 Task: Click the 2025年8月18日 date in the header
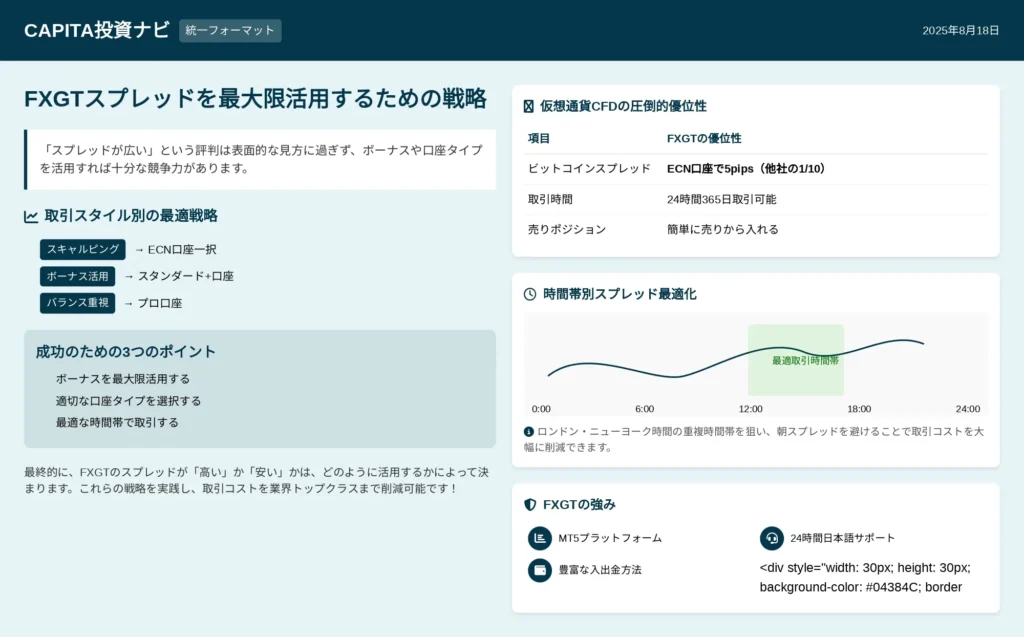(960, 31)
